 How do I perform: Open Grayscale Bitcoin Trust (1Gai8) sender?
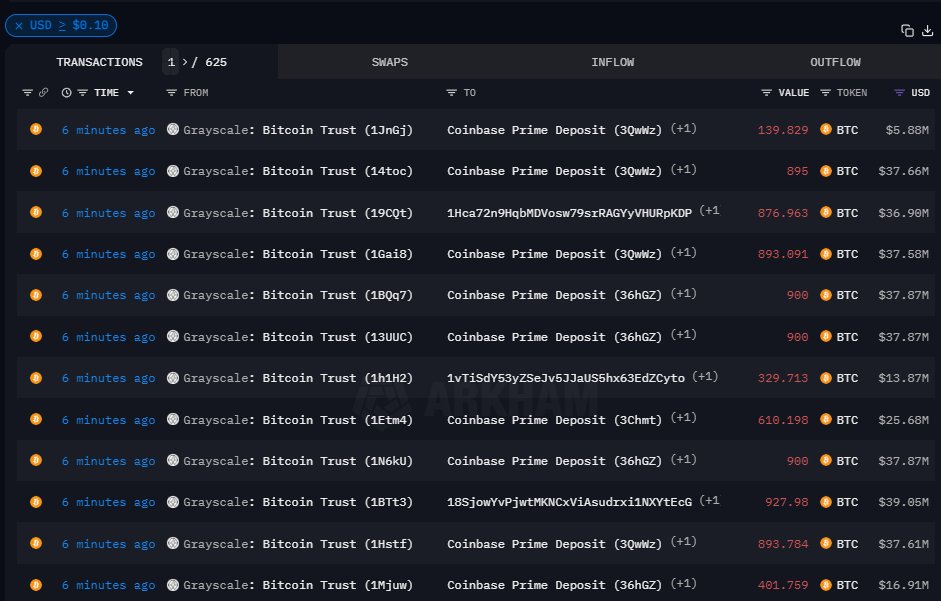[298, 254]
